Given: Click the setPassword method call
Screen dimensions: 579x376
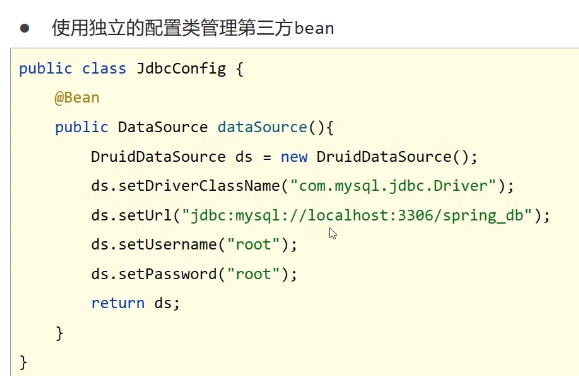Looking at the screenshot, I should (x=168, y=274).
